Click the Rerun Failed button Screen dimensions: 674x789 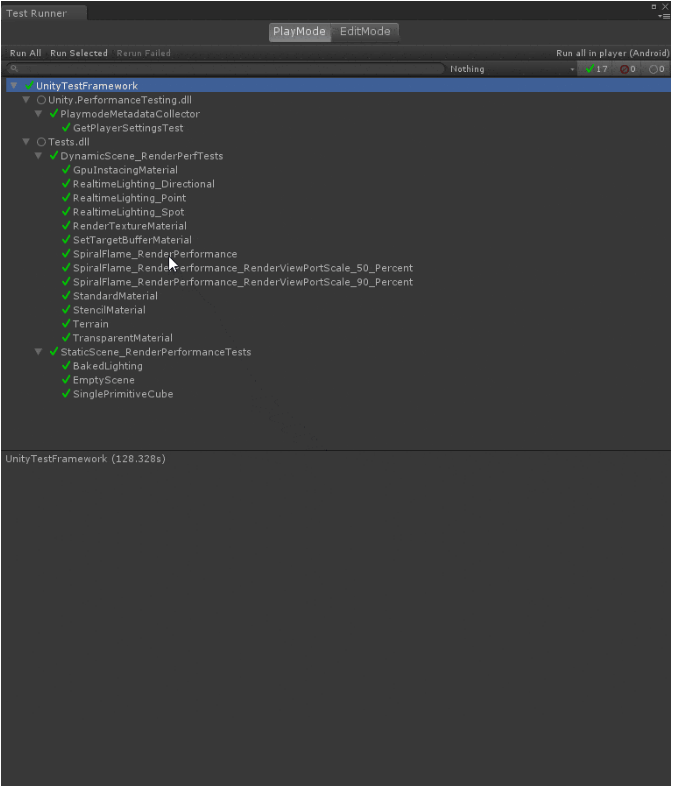pos(144,53)
